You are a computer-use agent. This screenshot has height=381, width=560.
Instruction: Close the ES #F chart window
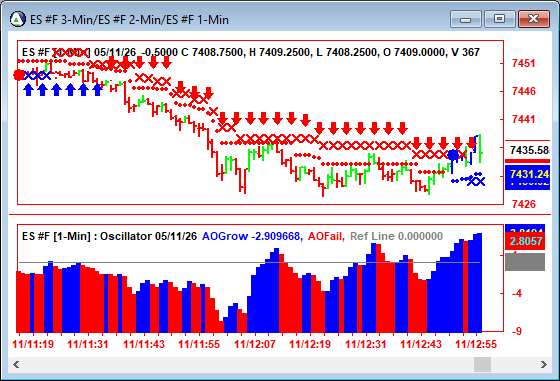pyautogui.click(x=534, y=19)
